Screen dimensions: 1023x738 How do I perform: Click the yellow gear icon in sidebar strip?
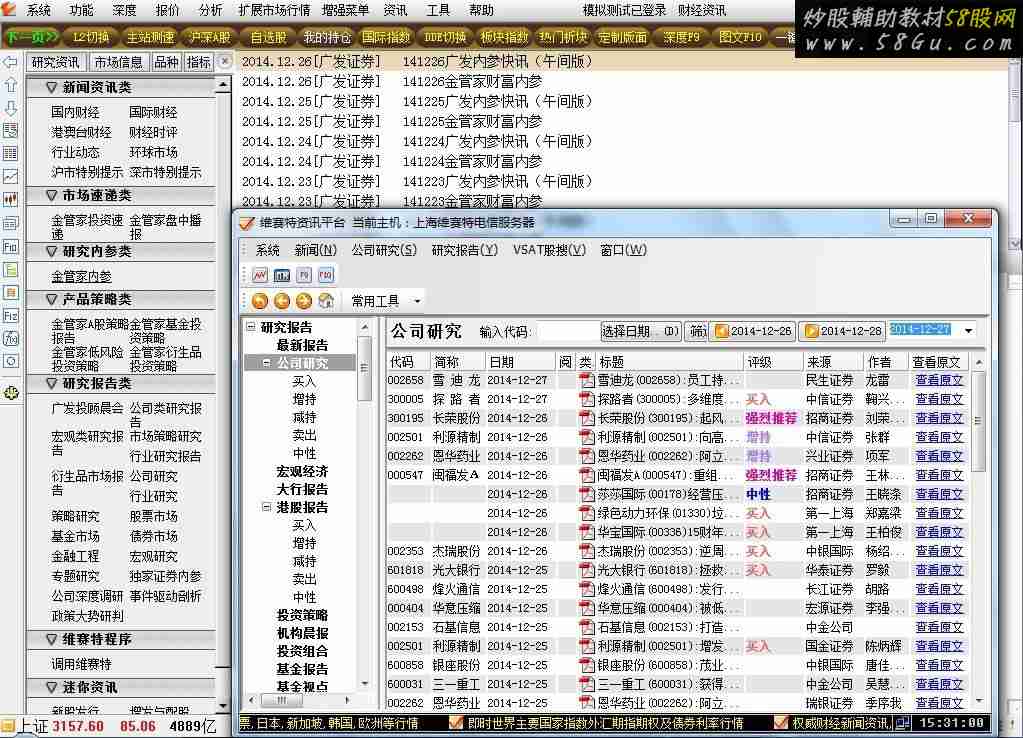[11, 393]
